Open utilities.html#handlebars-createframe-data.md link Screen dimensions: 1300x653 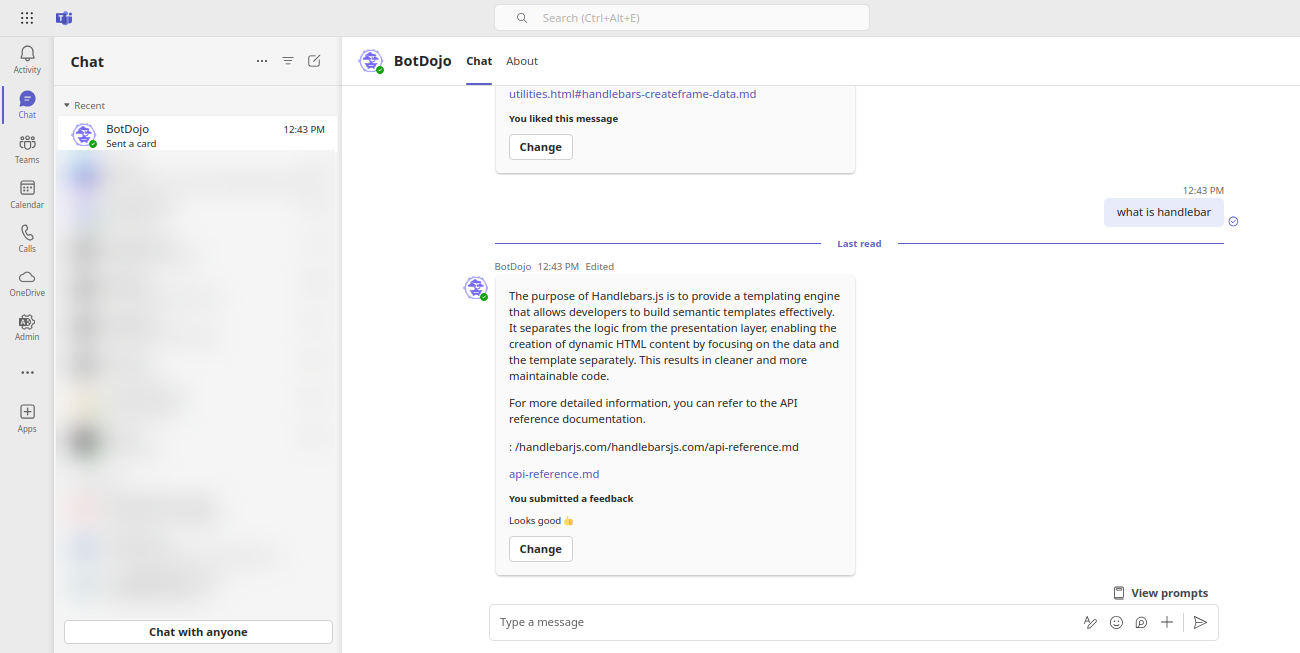(x=632, y=94)
